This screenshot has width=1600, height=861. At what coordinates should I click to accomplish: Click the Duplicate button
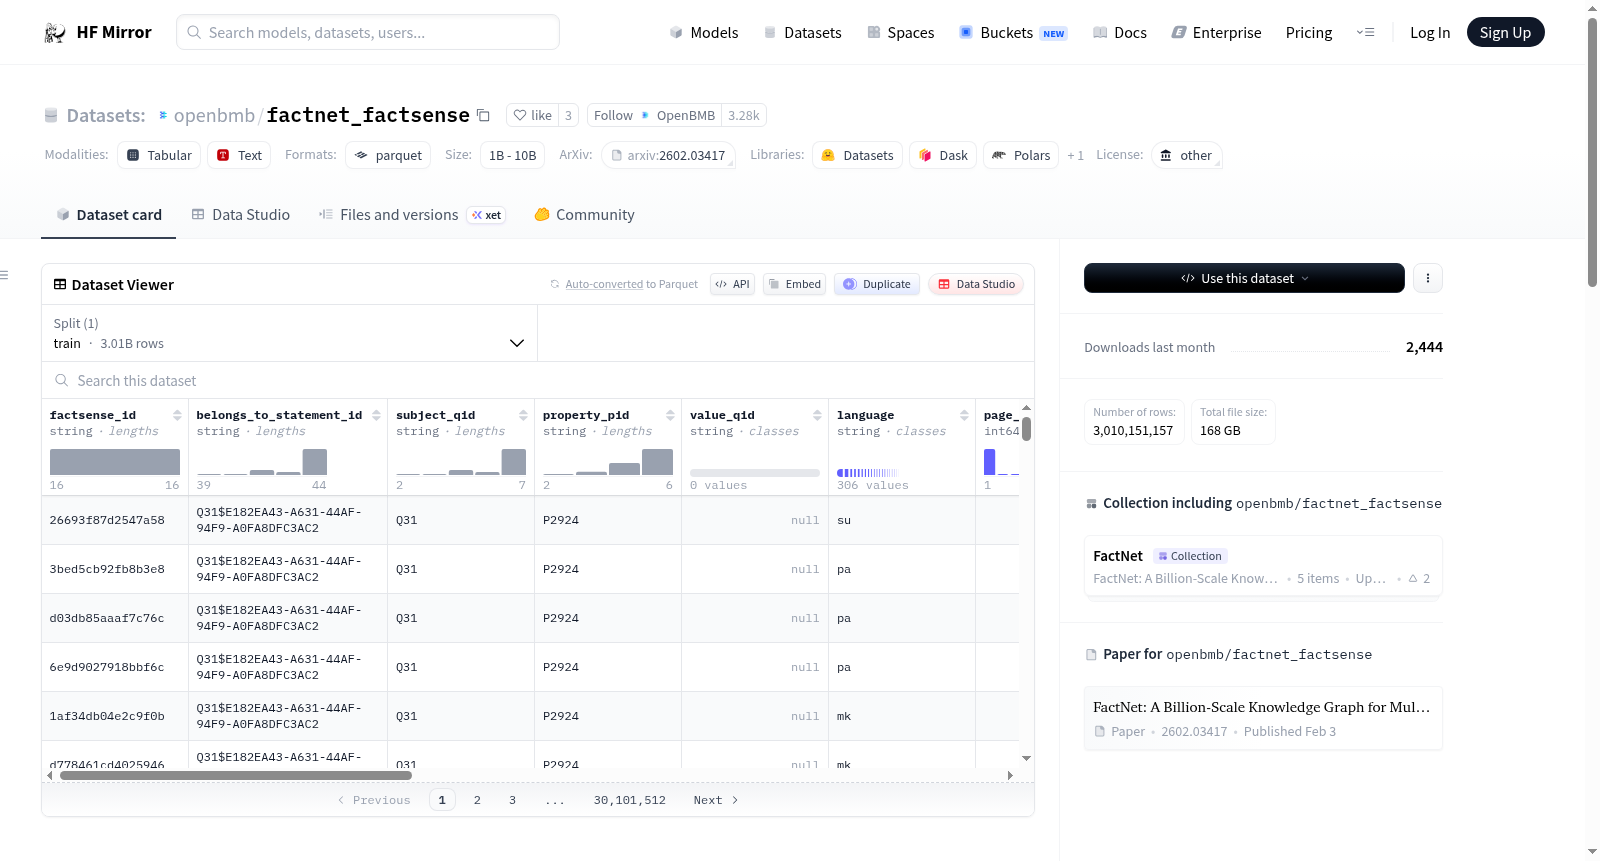[877, 284]
